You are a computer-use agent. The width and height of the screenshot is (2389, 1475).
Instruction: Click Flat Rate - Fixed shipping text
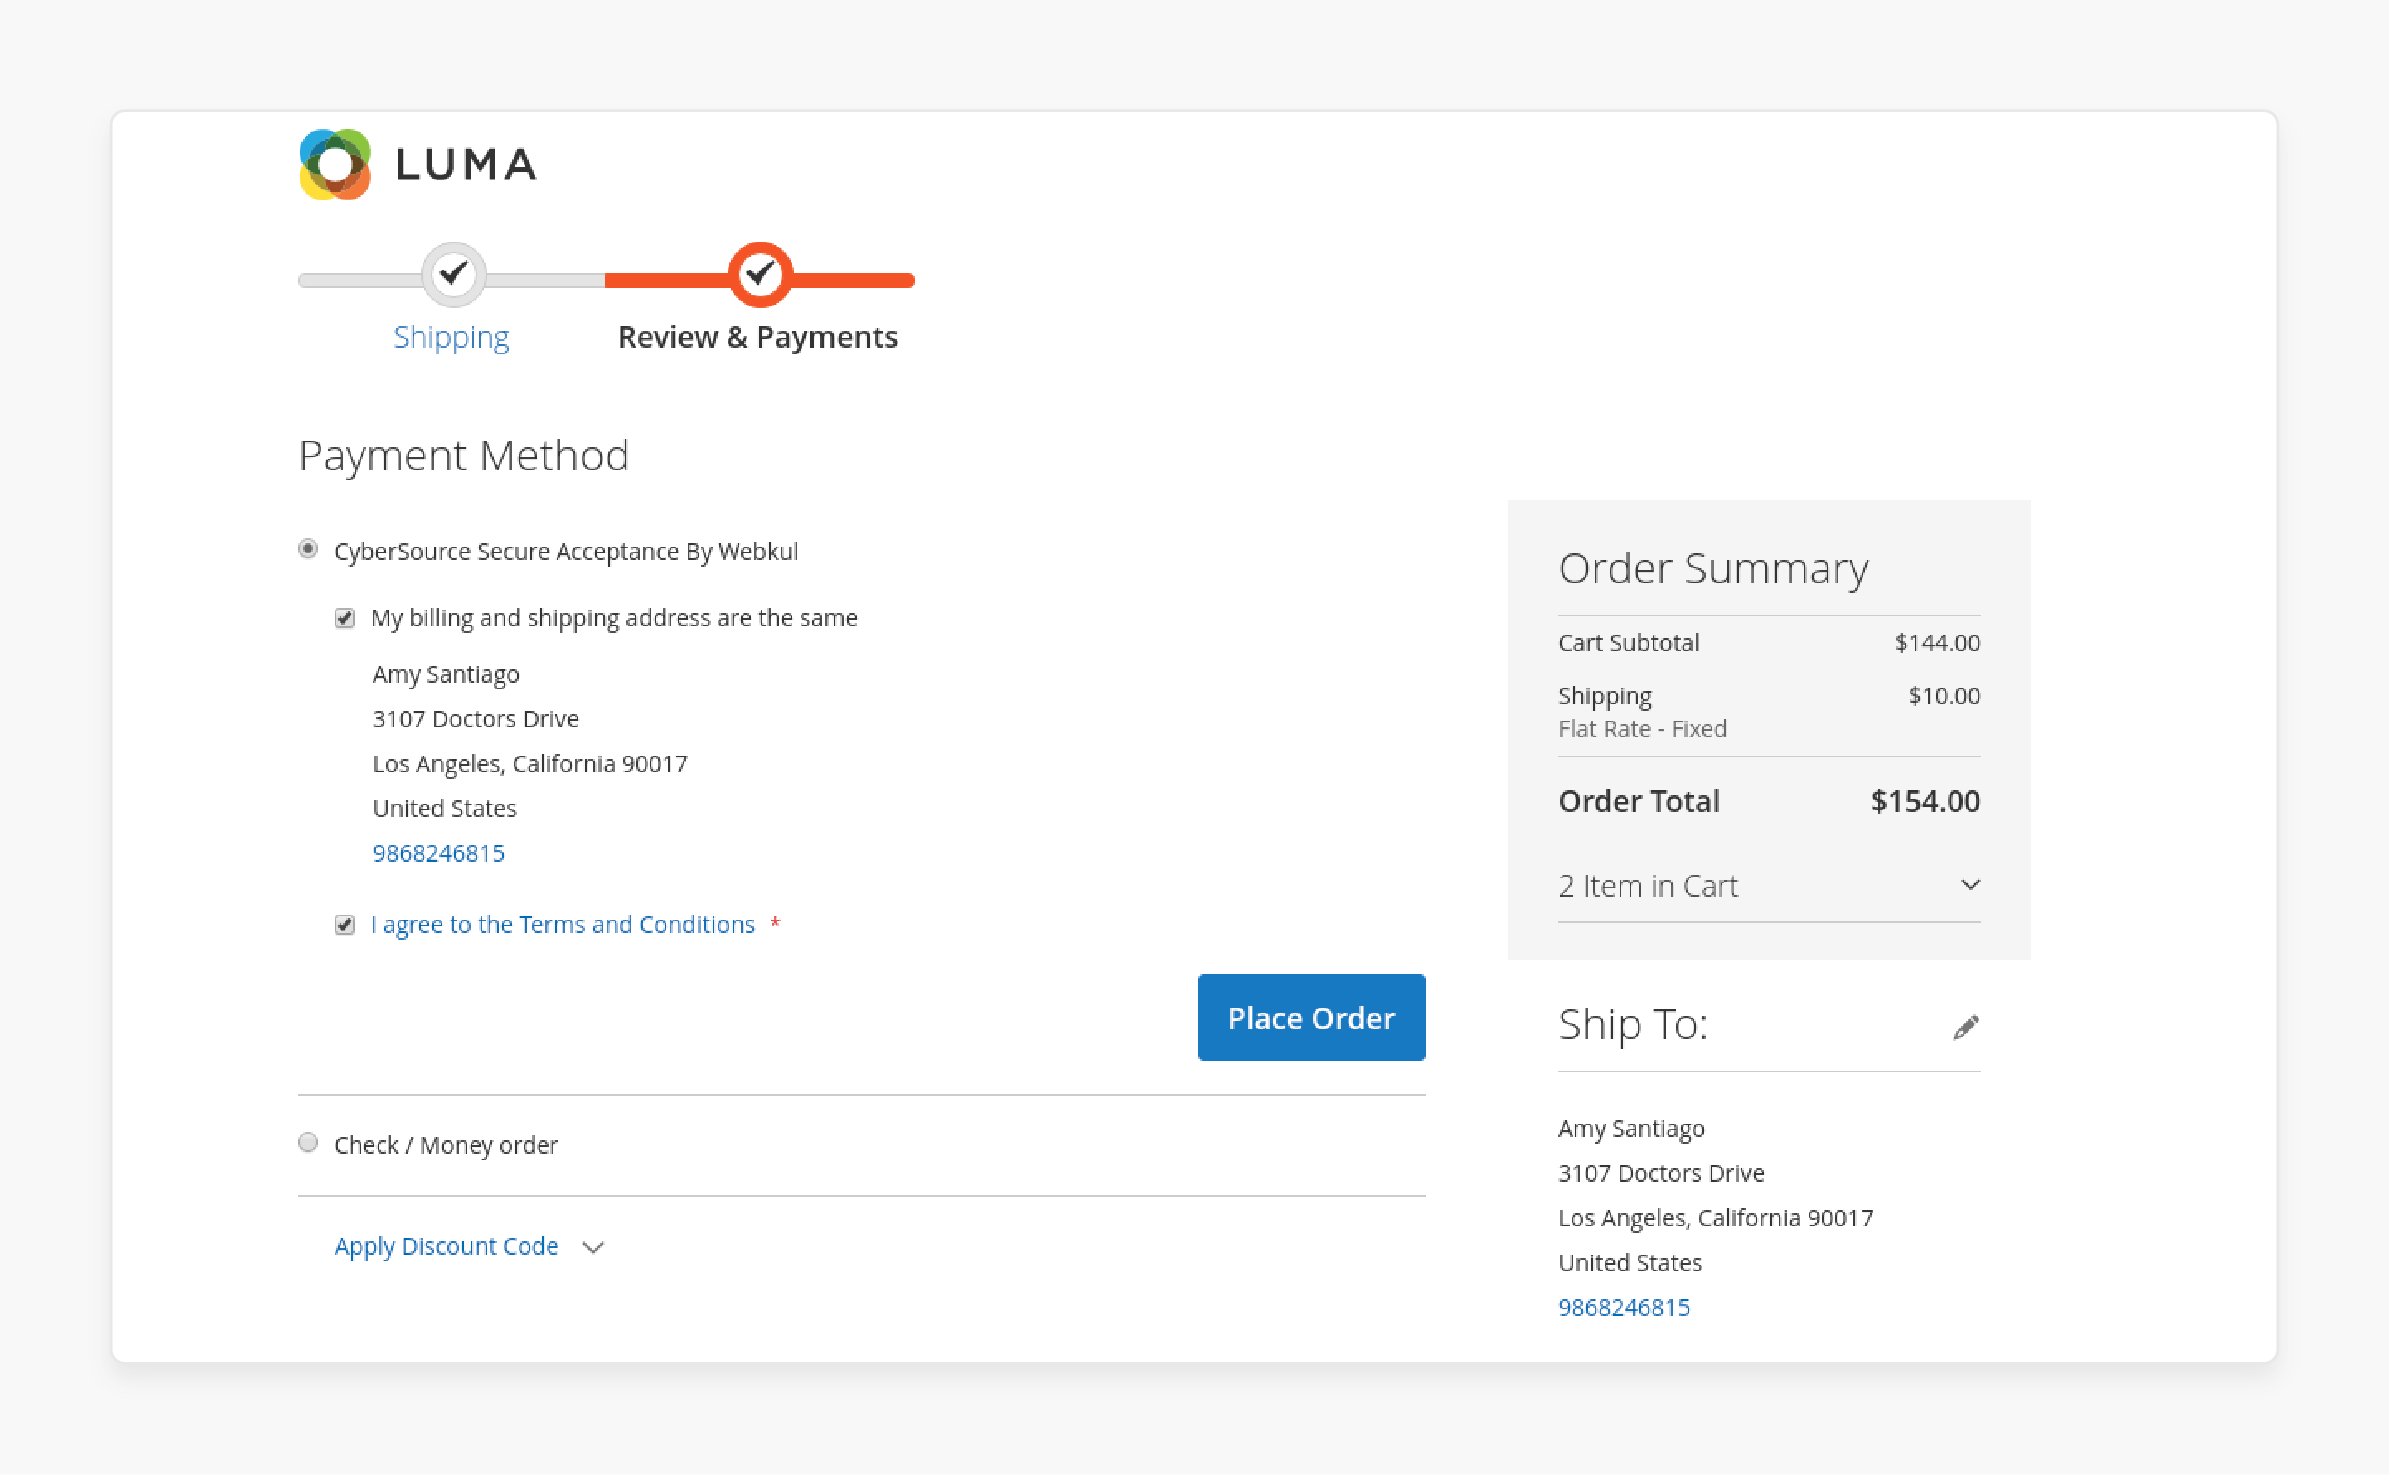point(1642,729)
